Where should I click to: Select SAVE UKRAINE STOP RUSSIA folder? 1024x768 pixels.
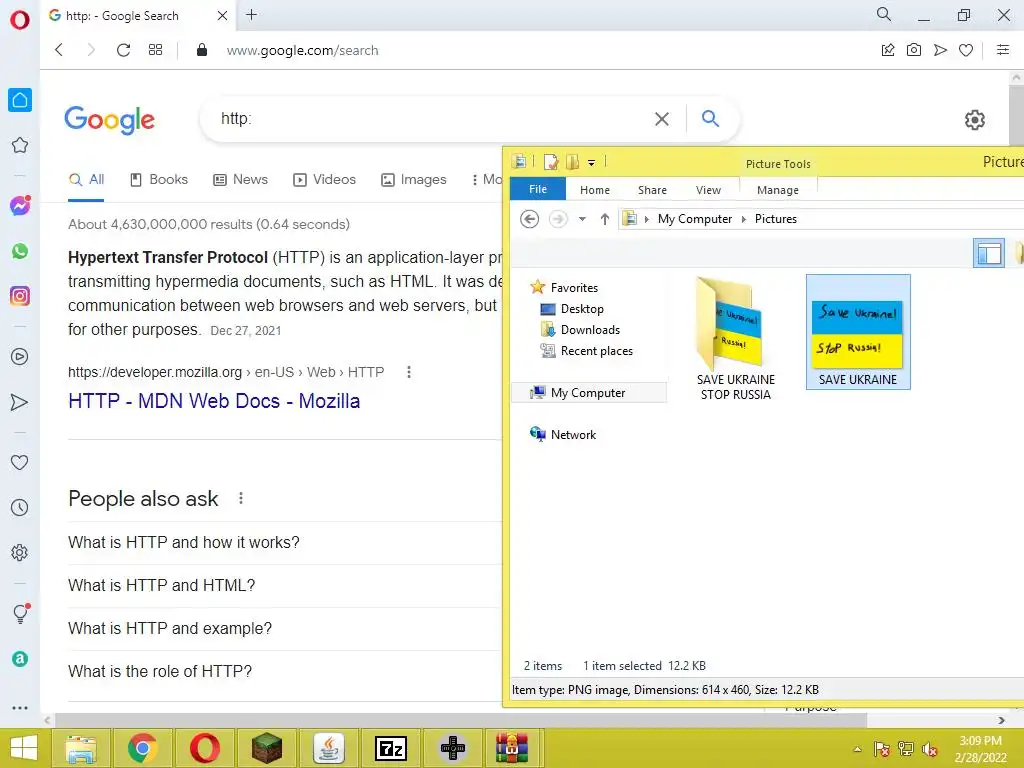[x=735, y=340]
